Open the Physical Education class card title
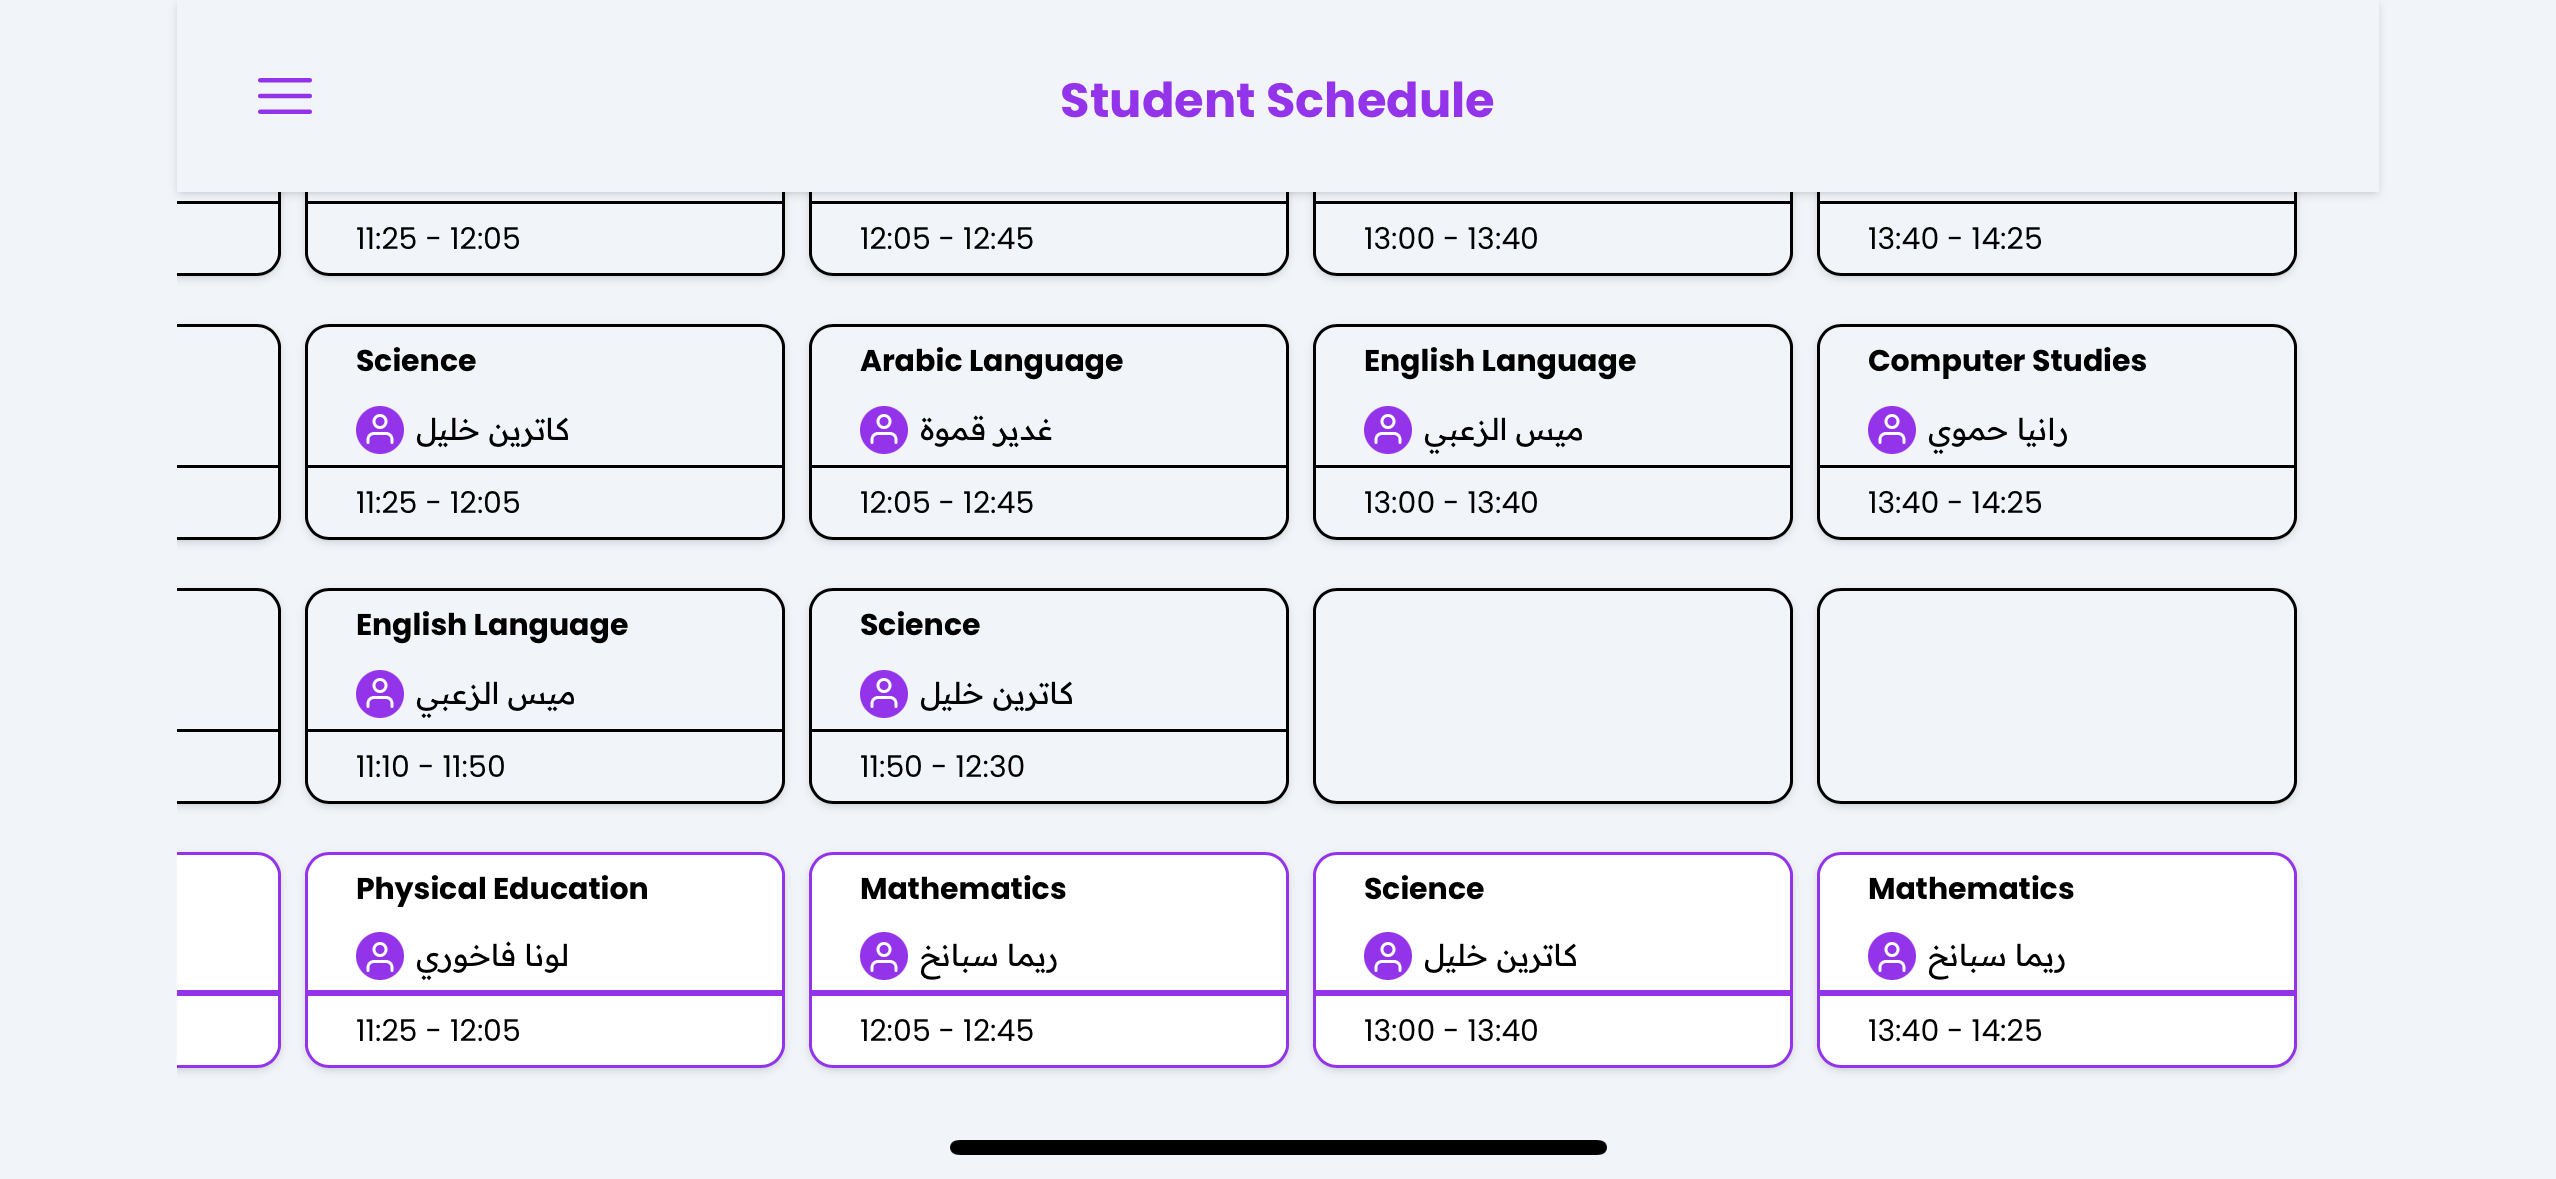The height and width of the screenshot is (1179, 2556). pyautogui.click(x=502, y=888)
